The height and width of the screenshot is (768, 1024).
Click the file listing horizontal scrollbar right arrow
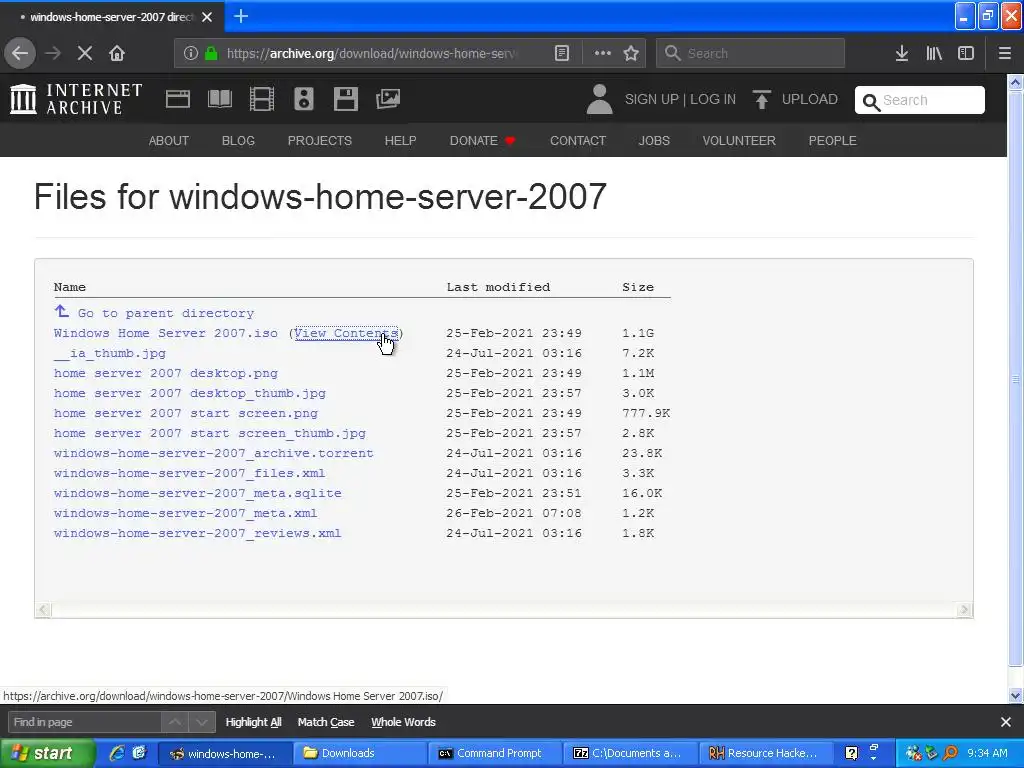(x=964, y=610)
